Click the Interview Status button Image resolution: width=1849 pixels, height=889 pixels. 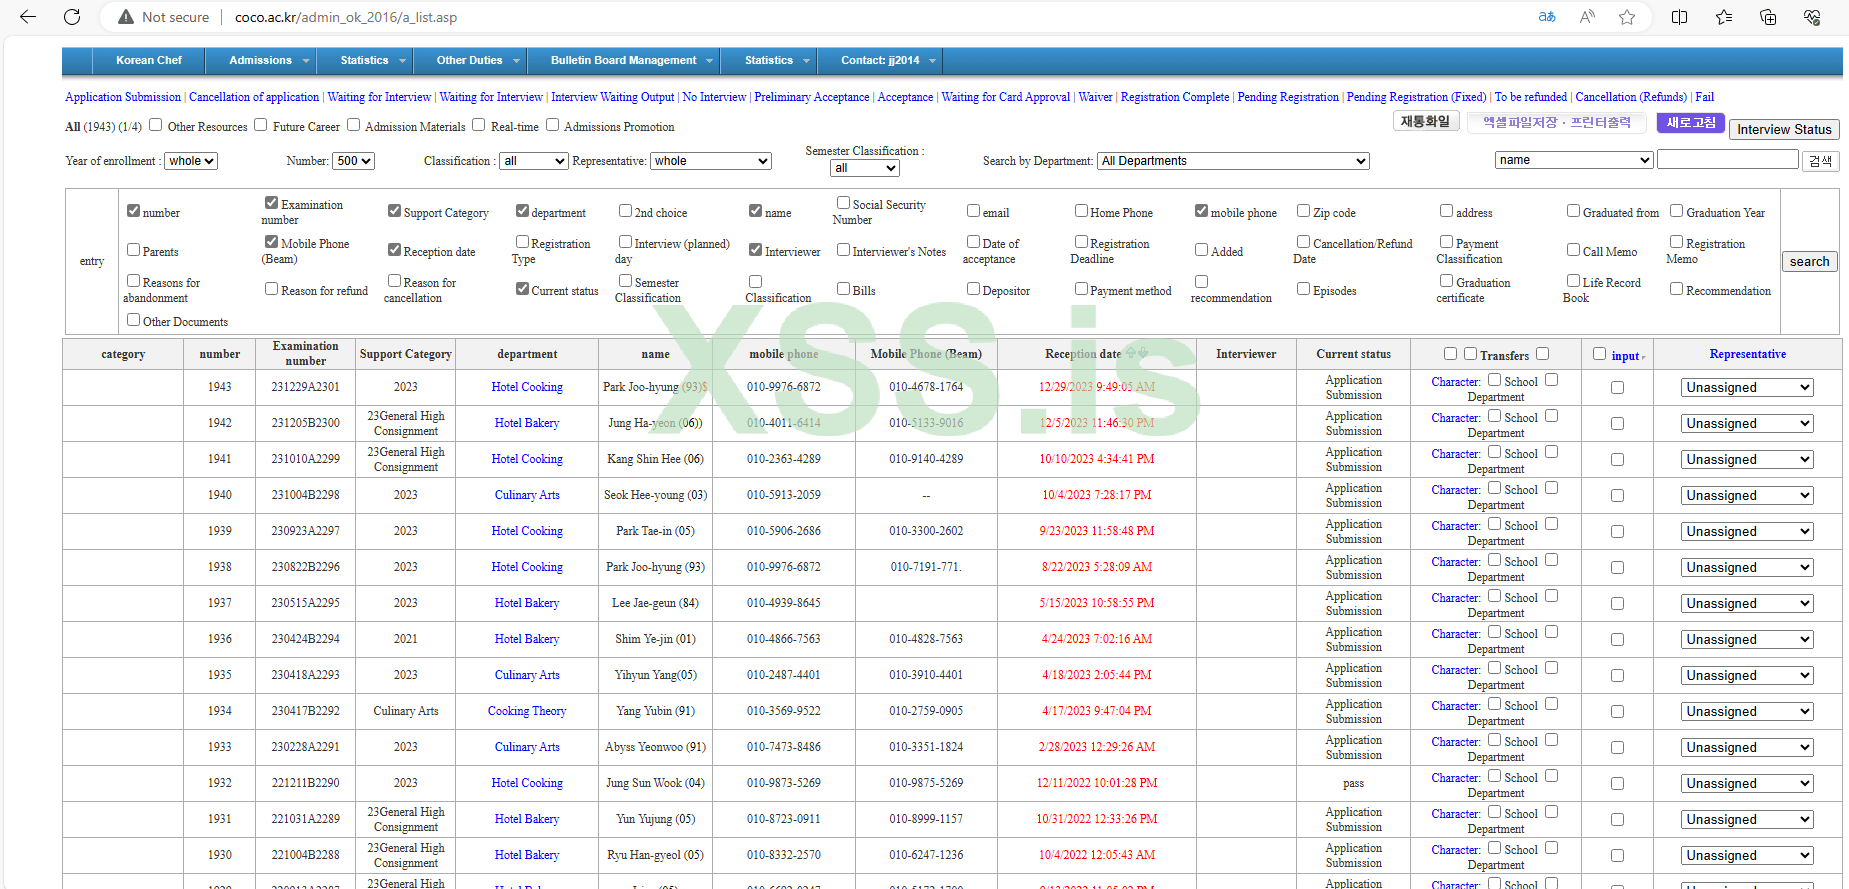coord(1783,129)
